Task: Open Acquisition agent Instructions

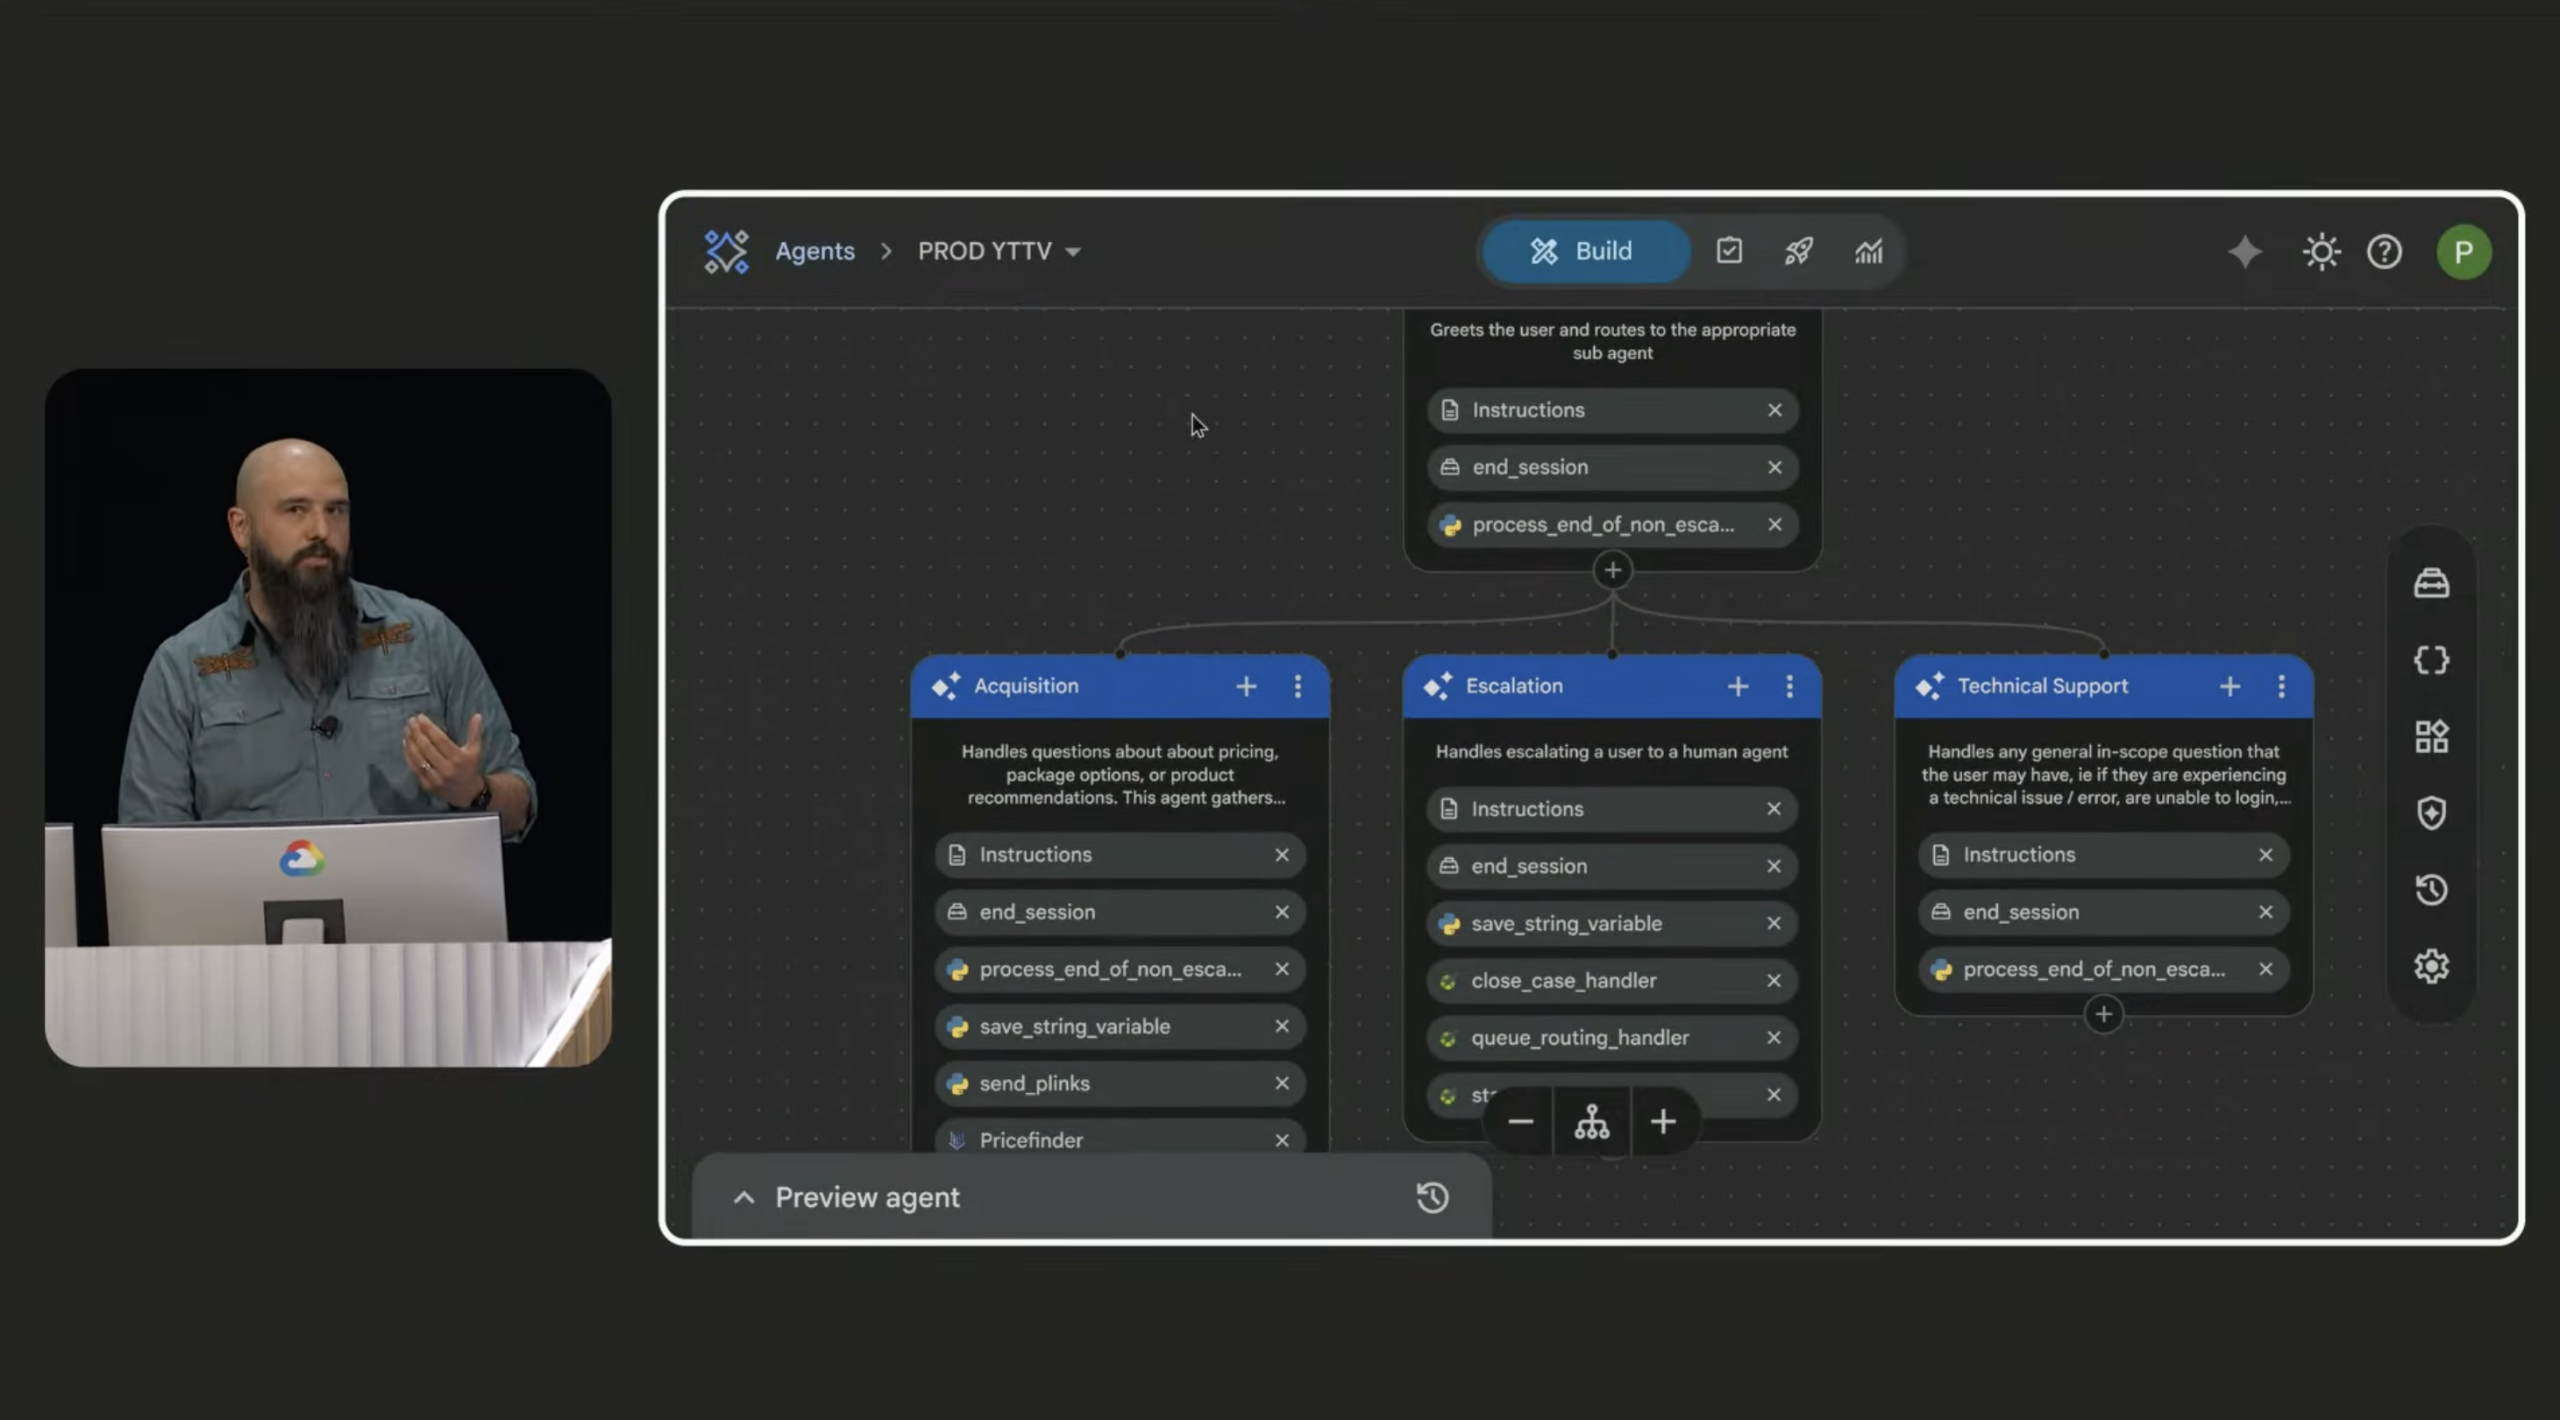Action: pos(1035,855)
